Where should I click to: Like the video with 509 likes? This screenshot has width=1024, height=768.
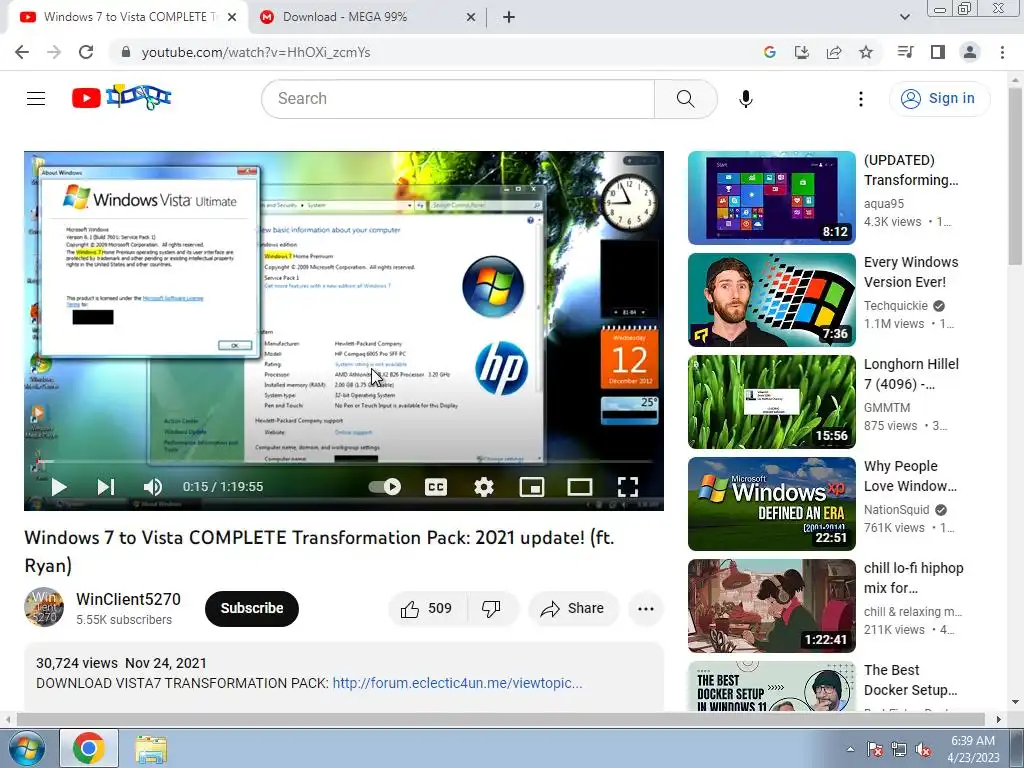tap(428, 609)
